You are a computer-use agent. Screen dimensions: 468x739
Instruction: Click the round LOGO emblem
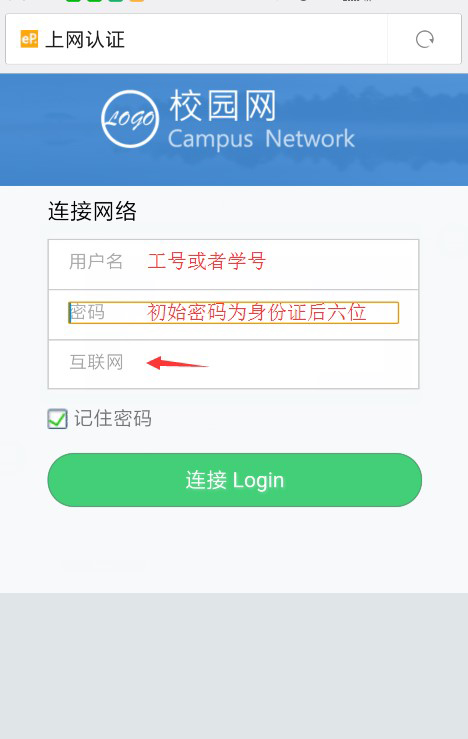tap(130, 119)
